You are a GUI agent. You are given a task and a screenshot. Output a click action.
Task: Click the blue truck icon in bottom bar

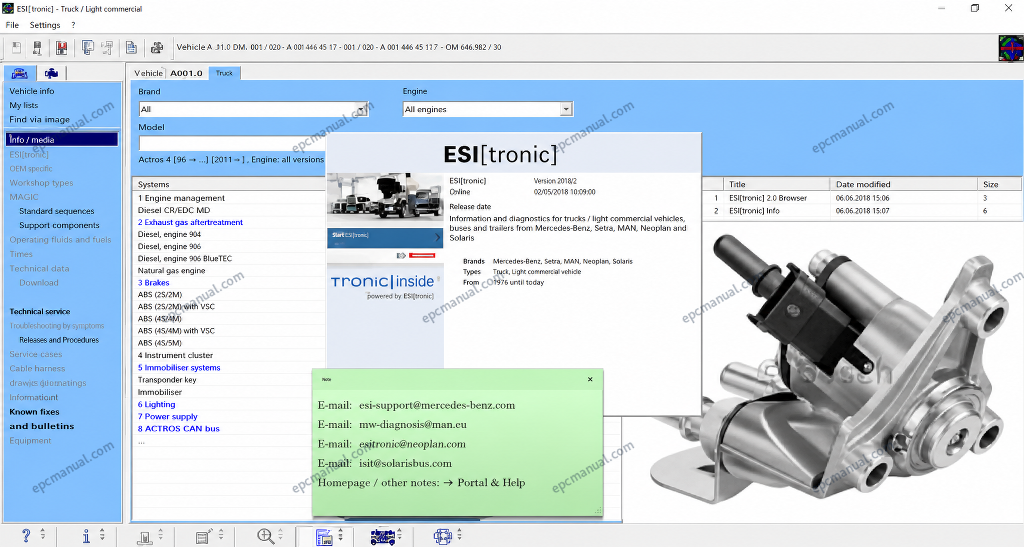[x=383, y=537]
